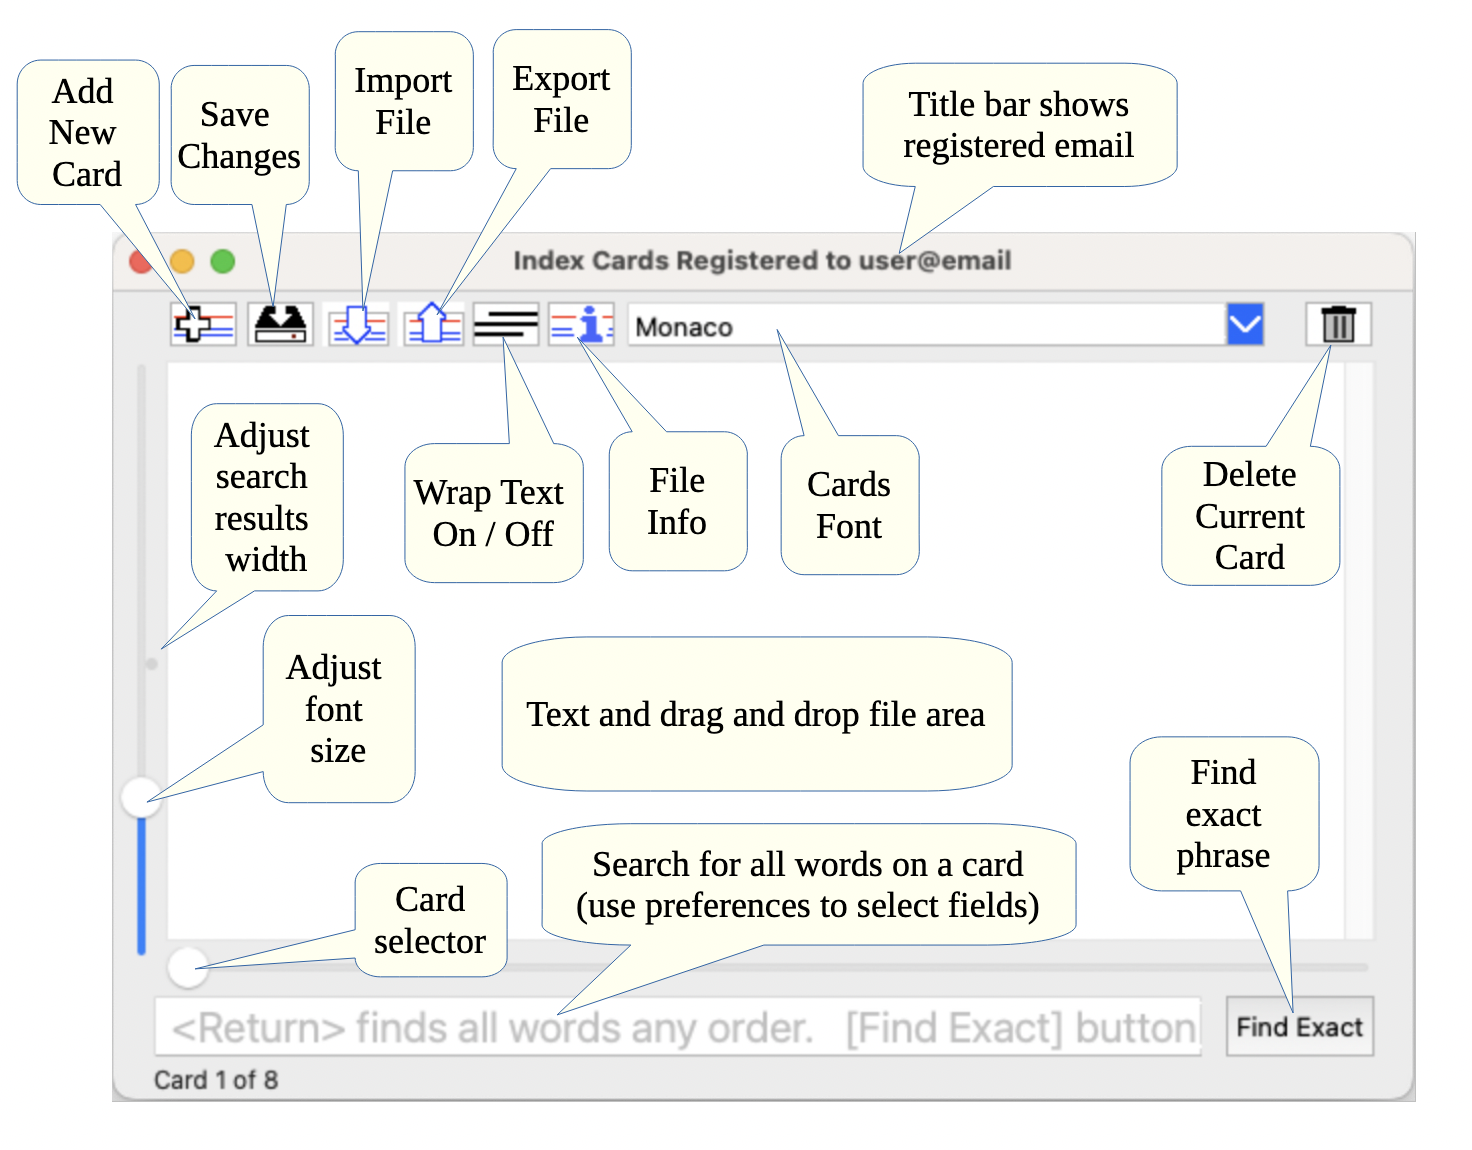Click the Import File down-arrow icon
1472x1150 pixels.
click(358, 324)
